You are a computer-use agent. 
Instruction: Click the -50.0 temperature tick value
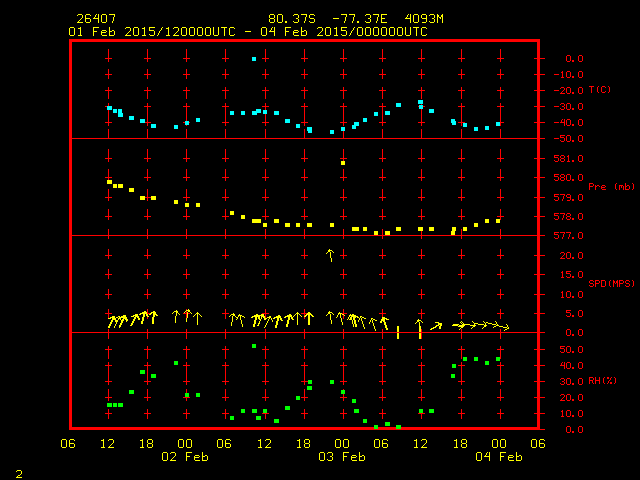569,139
